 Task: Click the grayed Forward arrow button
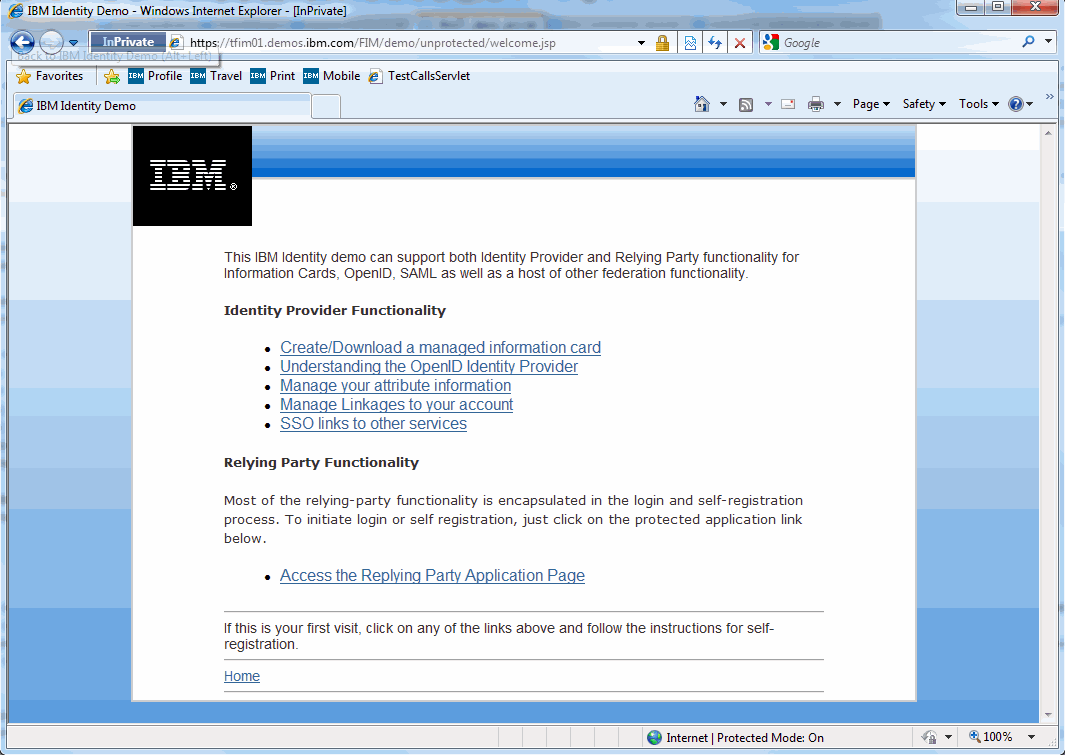click(x=52, y=43)
